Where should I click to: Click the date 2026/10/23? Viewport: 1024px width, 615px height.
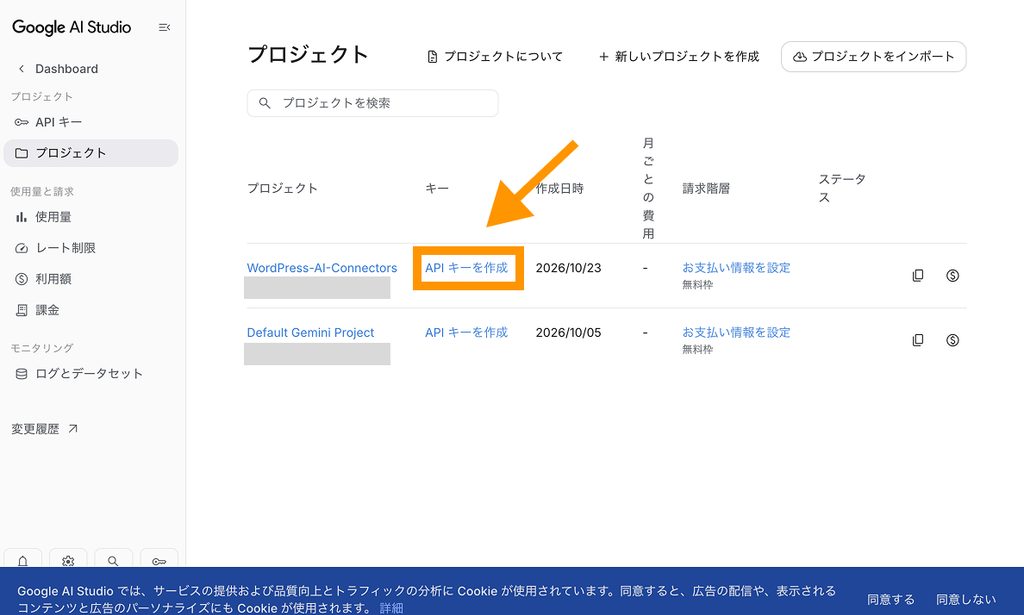pyautogui.click(x=568, y=268)
